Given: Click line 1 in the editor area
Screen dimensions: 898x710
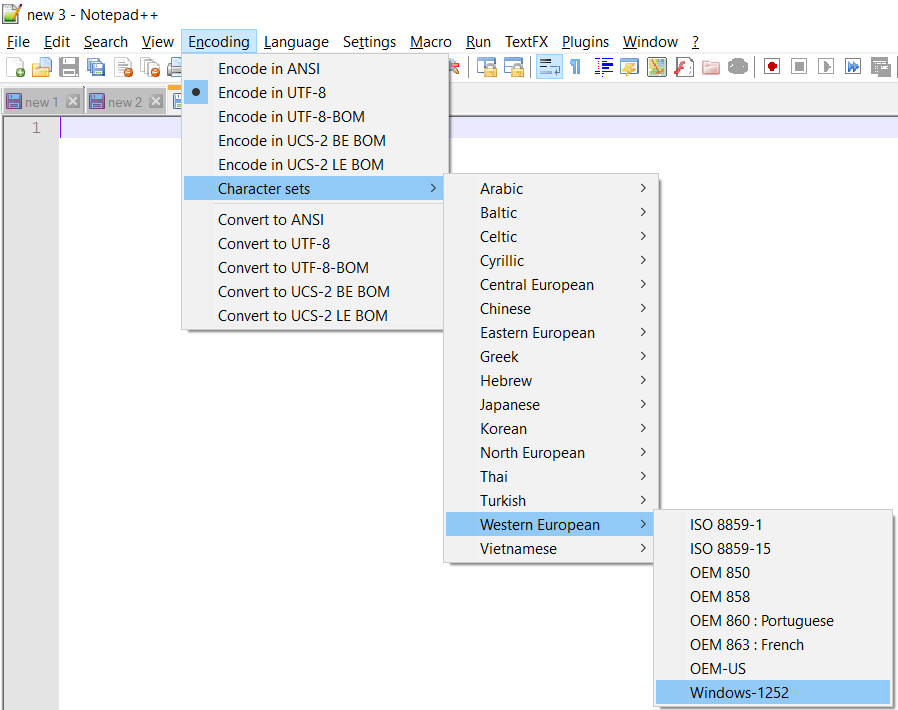Looking at the screenshot, I should pyautogui.click(x=673, y=128).
